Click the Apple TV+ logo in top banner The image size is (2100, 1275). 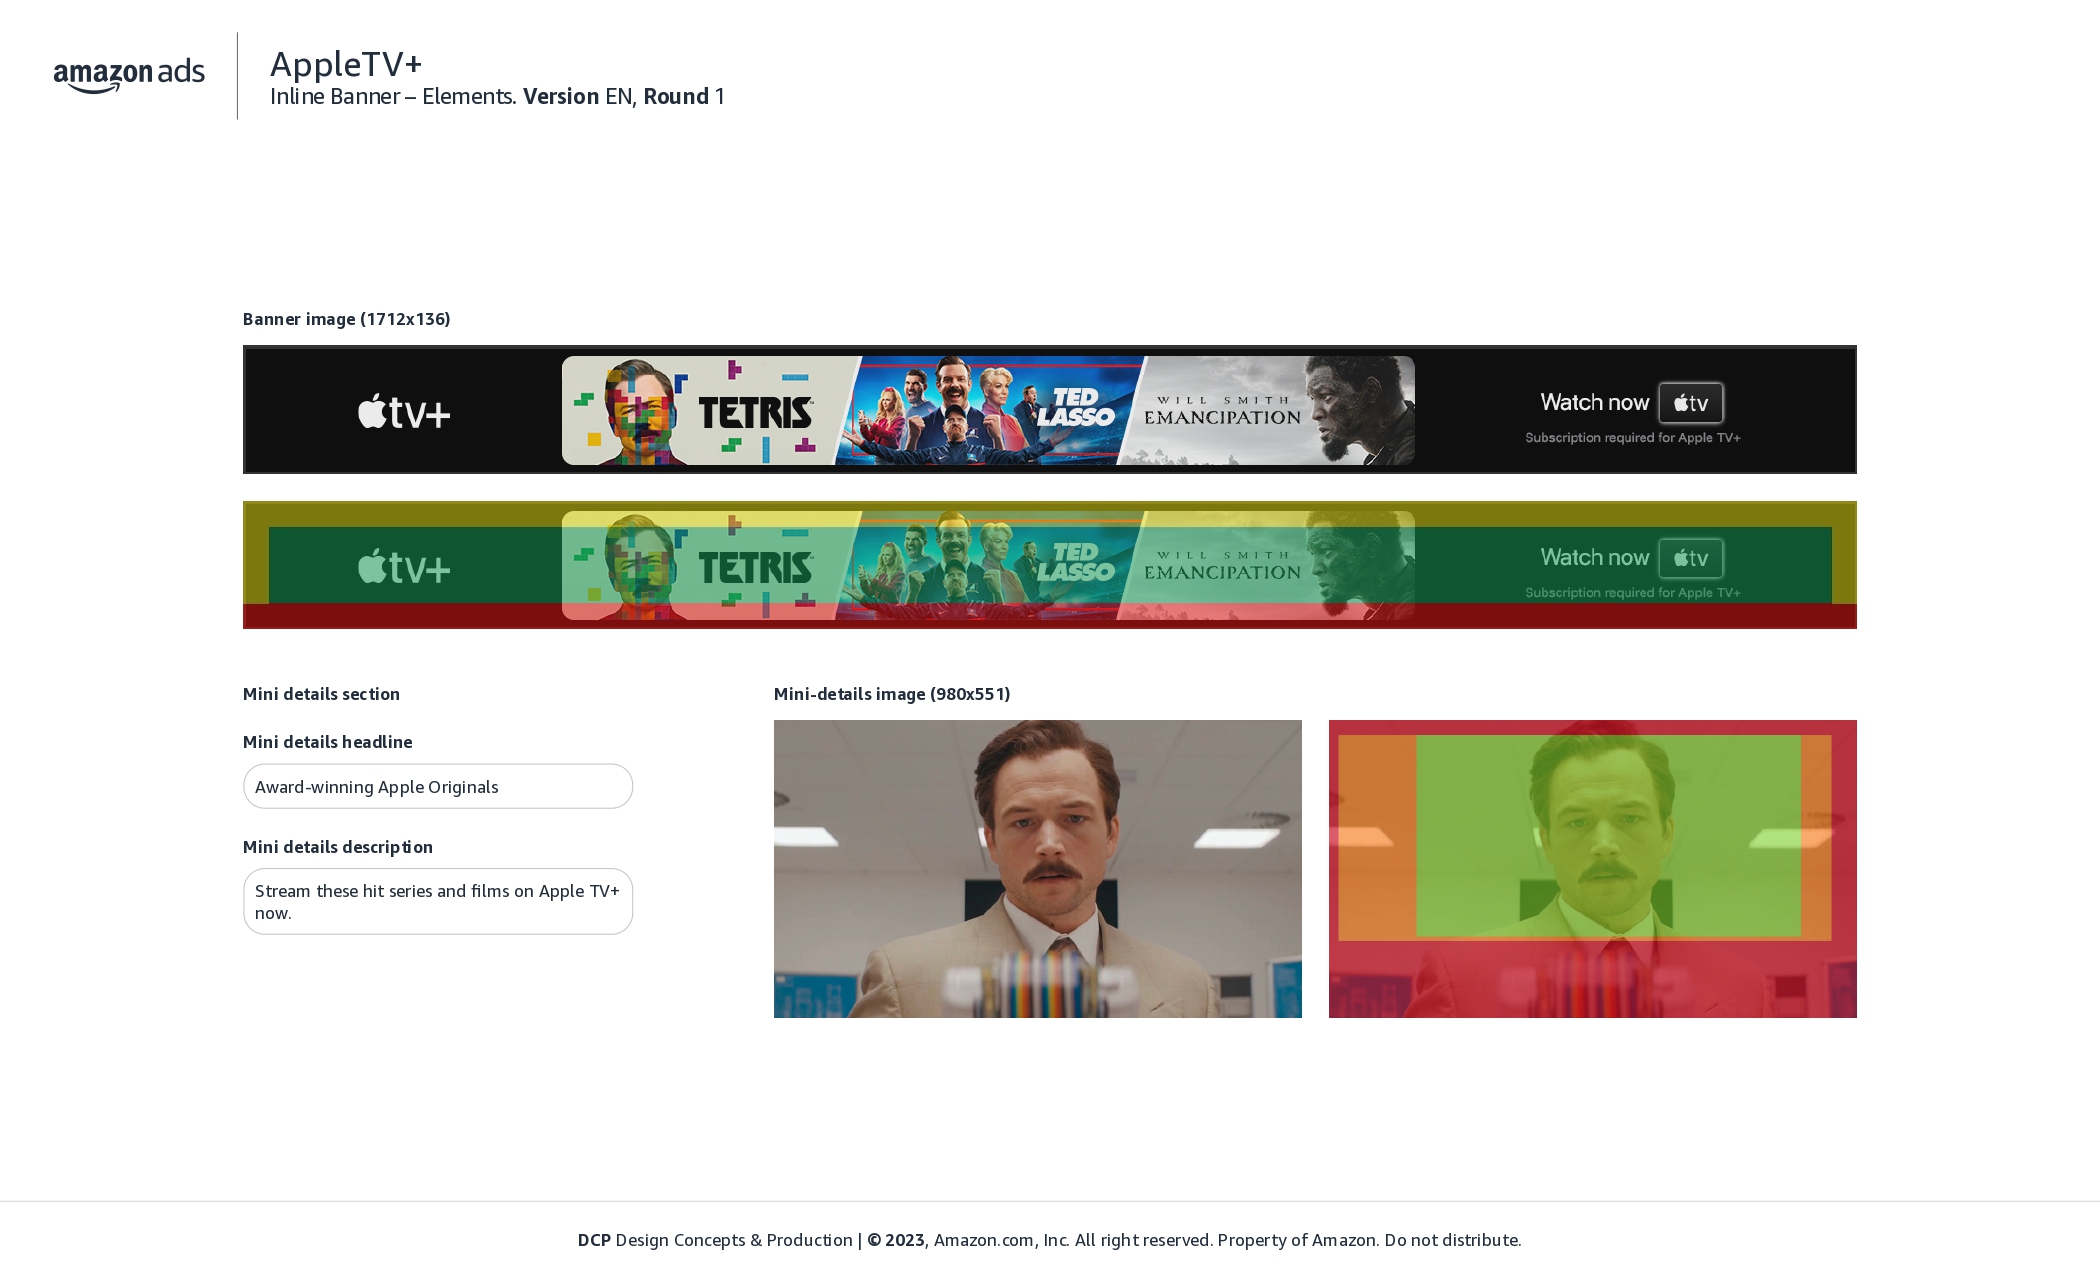404,411
